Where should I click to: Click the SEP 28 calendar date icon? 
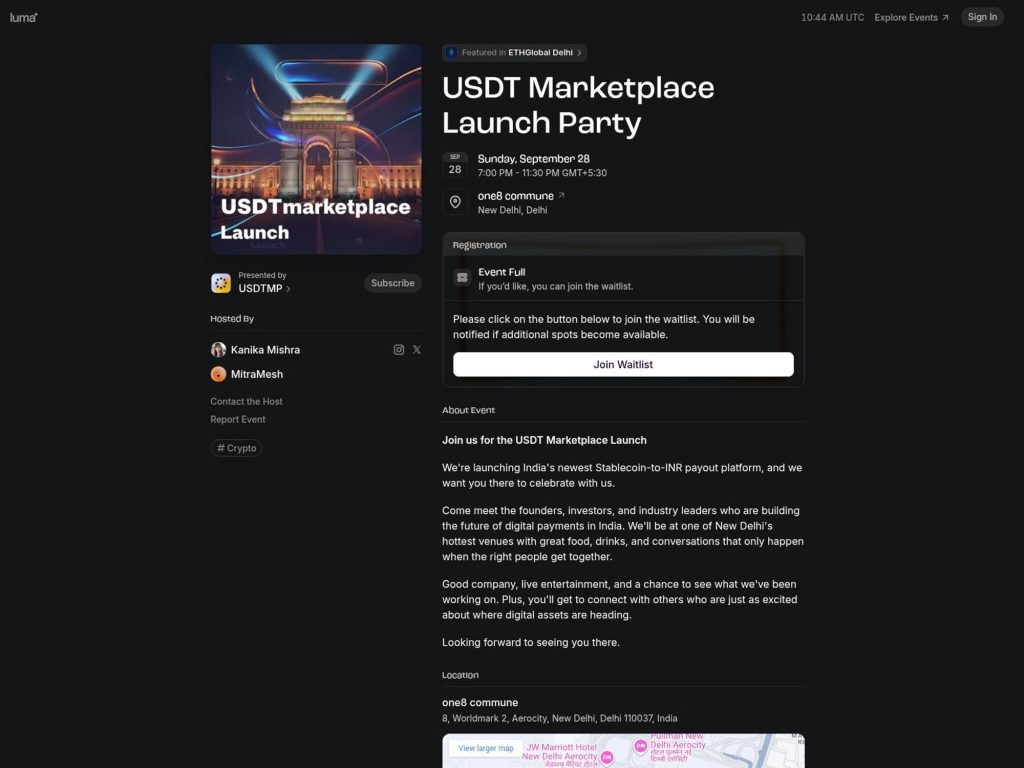tap(456, 163)
